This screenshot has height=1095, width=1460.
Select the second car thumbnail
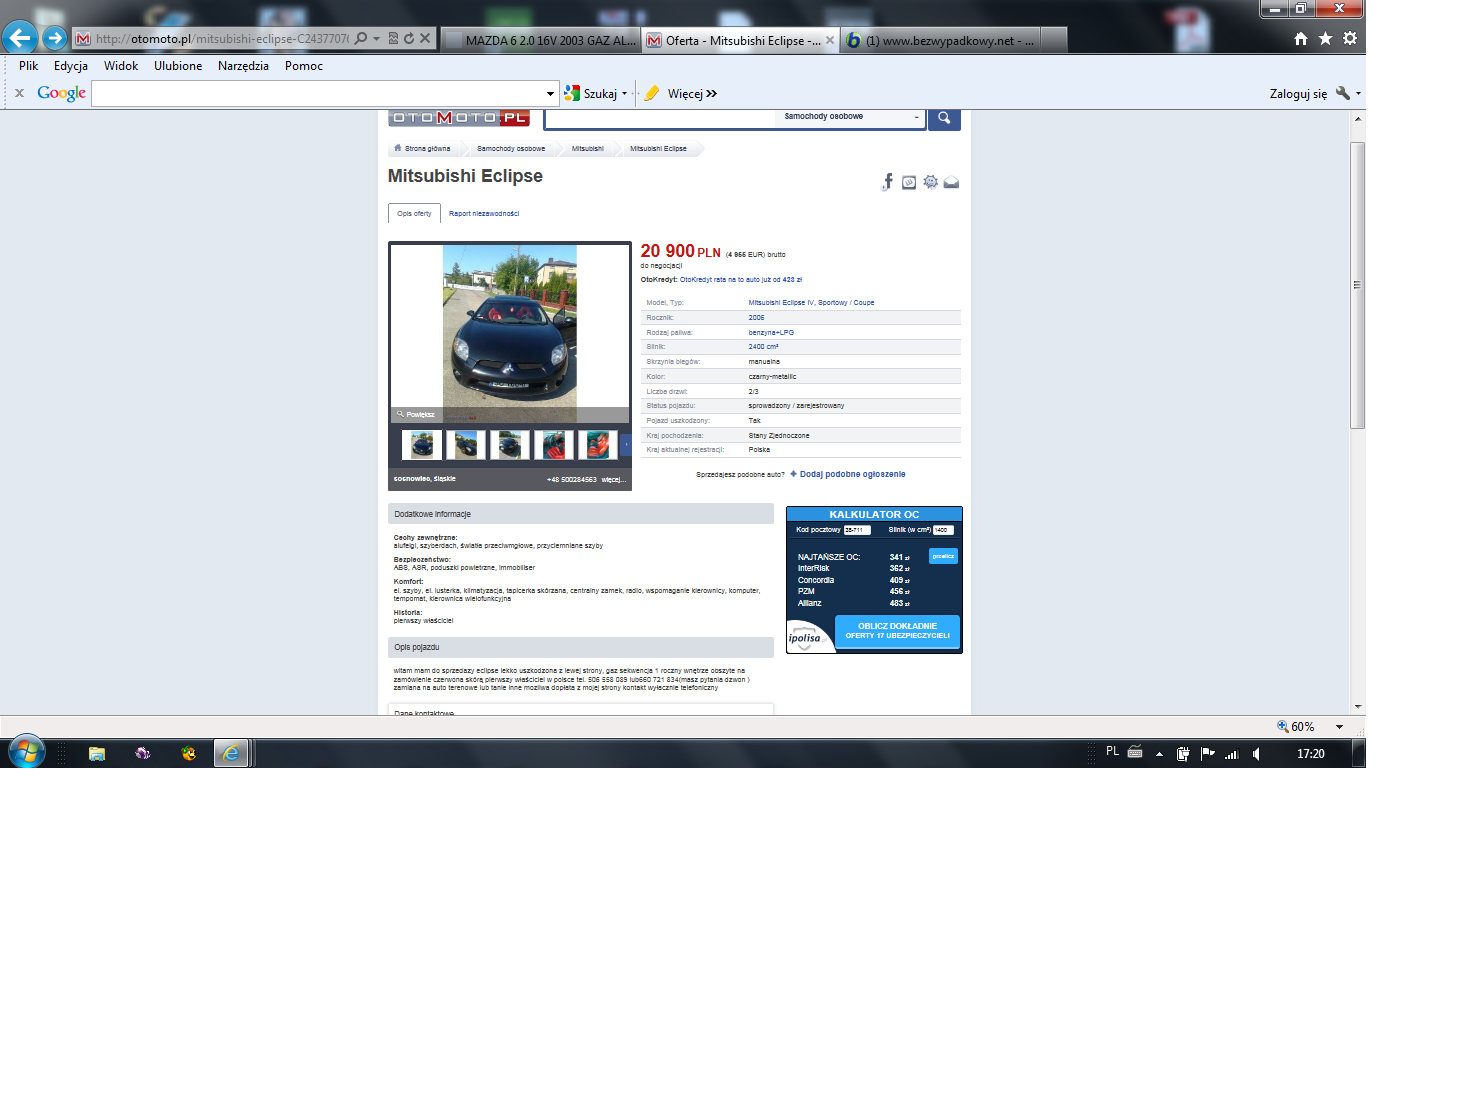(466, 444)
